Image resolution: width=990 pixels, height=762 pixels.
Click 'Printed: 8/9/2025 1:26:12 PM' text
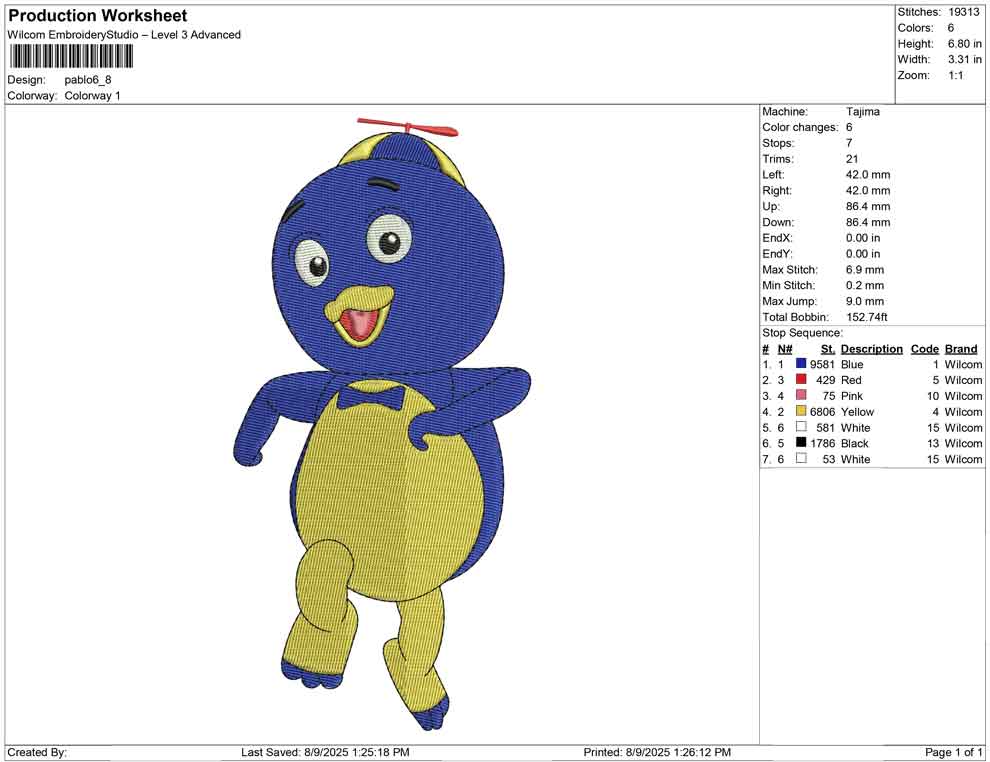click(x=657, y=752)
